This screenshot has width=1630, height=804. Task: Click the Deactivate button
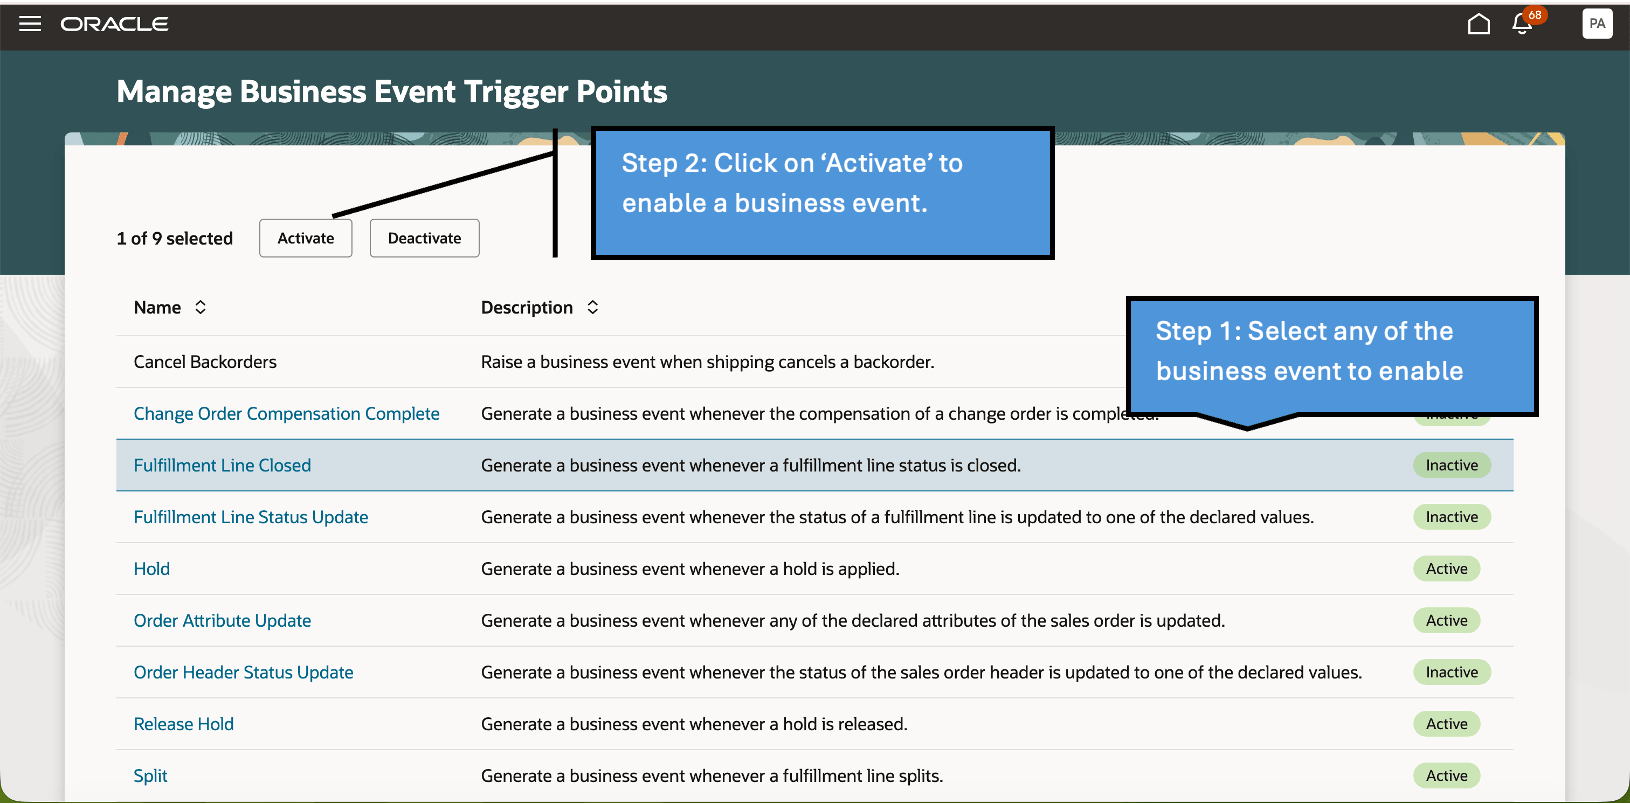[425, 238]
